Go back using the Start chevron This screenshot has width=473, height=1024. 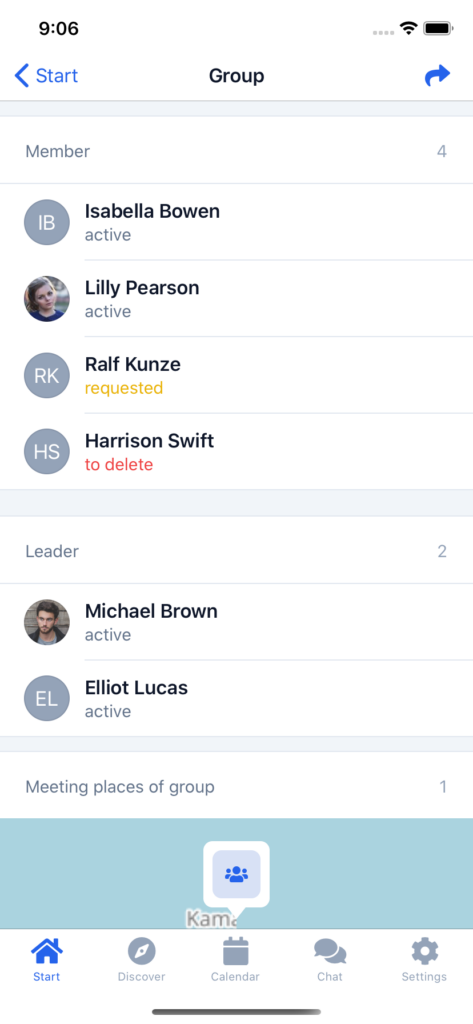click(22, 76)
